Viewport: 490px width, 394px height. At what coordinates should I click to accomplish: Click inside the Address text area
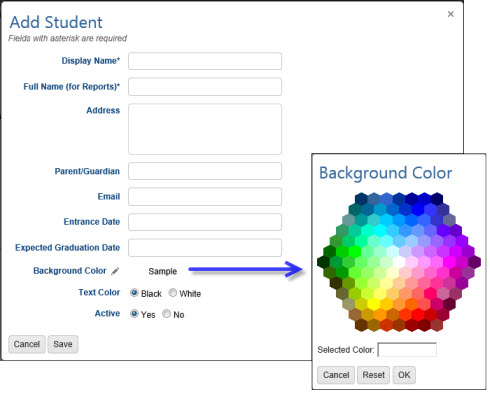pyautogui.click(x=205, y=129)
